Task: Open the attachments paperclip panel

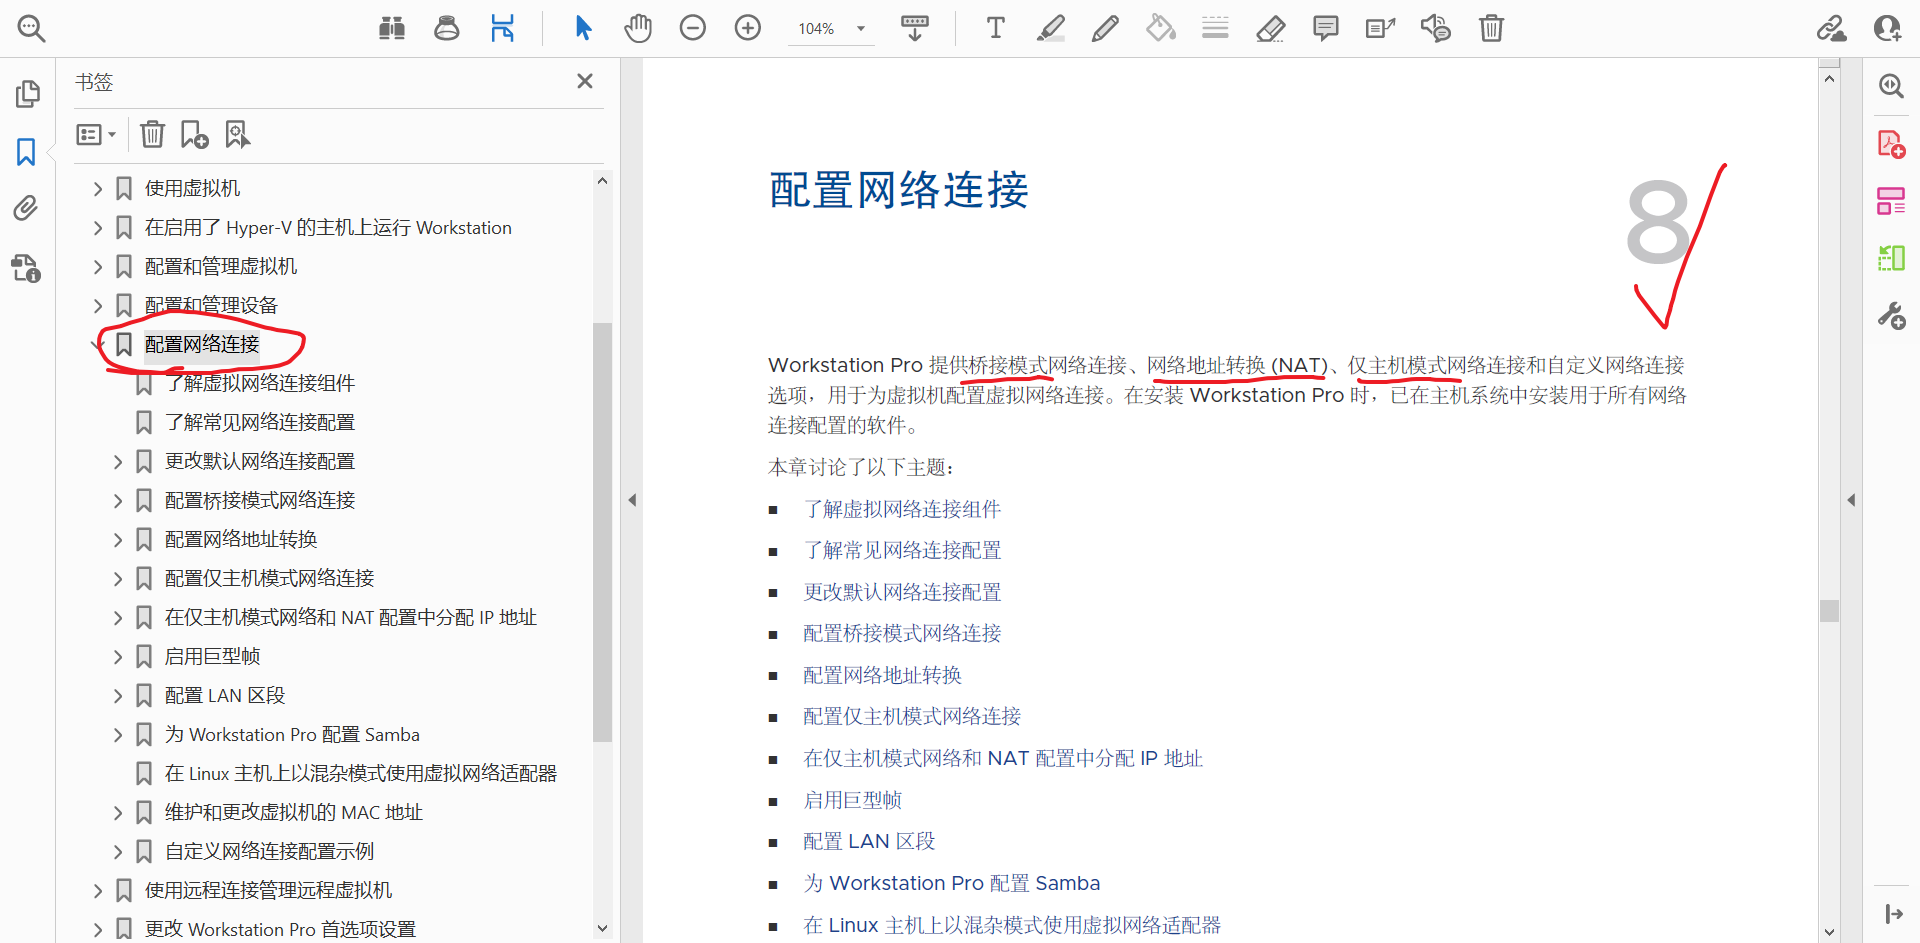Action: point(26,208)
